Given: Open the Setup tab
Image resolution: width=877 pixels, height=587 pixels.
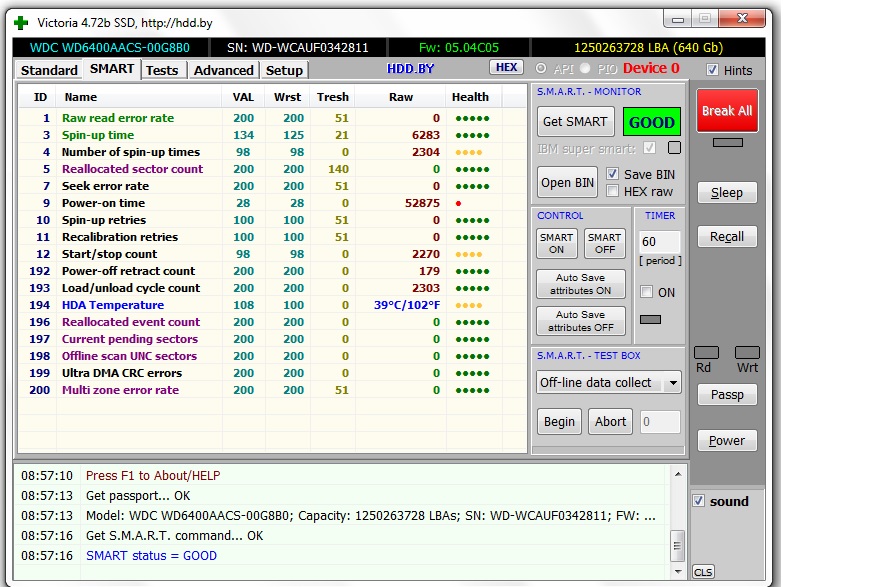Looking at the screenshot, I should pos(284,70).
